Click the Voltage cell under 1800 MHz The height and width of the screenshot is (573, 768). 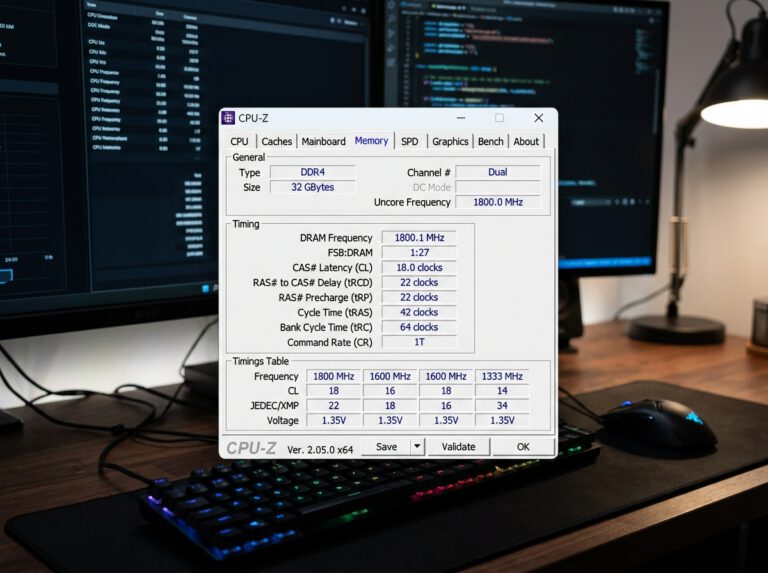(x=334, y=420)
